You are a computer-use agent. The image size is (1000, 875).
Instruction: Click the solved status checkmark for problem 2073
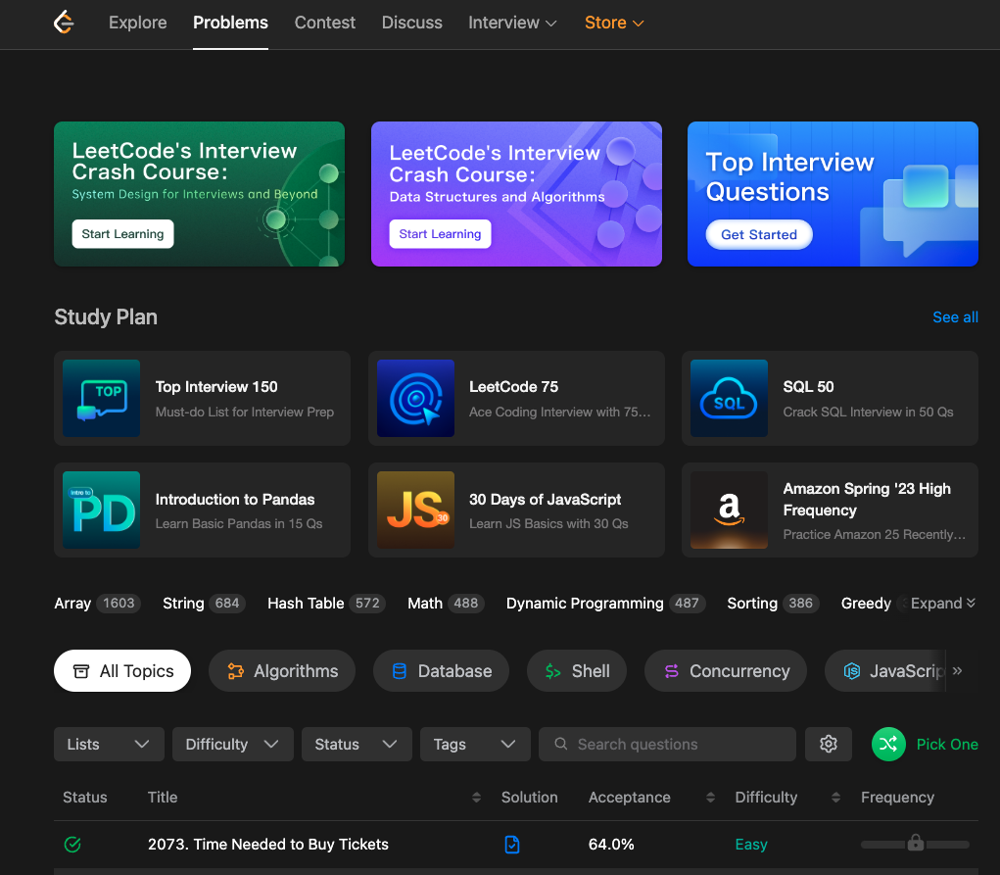(x=72, y=844)
